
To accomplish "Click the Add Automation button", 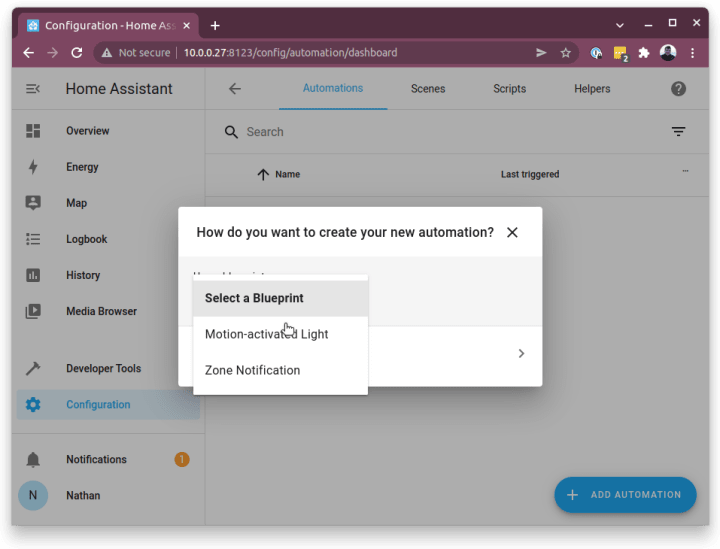I will [x=625, y=495].
